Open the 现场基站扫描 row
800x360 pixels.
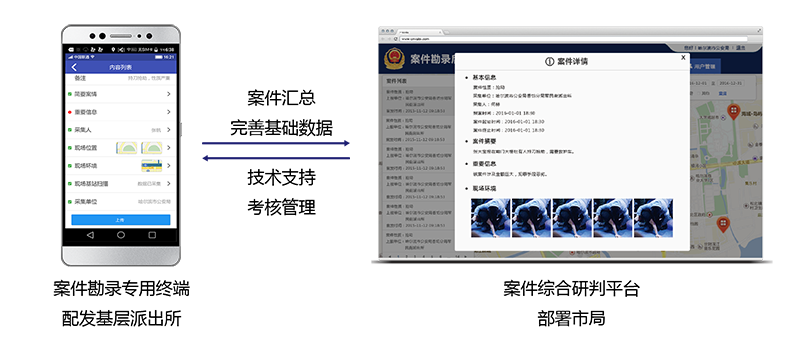tap(121, 184)
